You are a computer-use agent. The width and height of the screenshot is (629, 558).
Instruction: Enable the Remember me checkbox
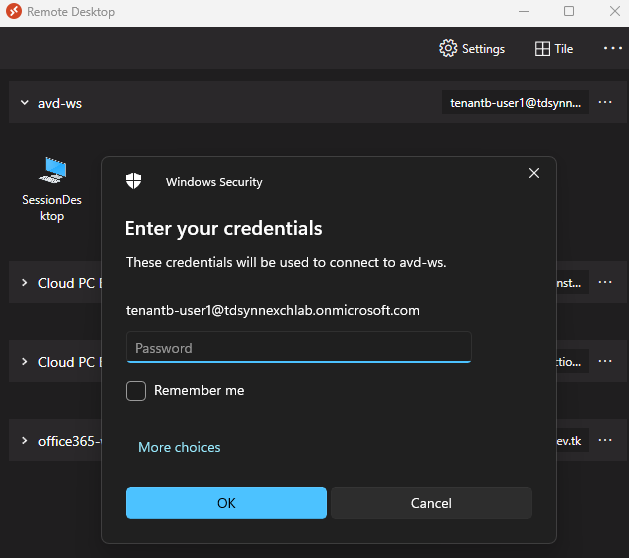pos(136,391)
